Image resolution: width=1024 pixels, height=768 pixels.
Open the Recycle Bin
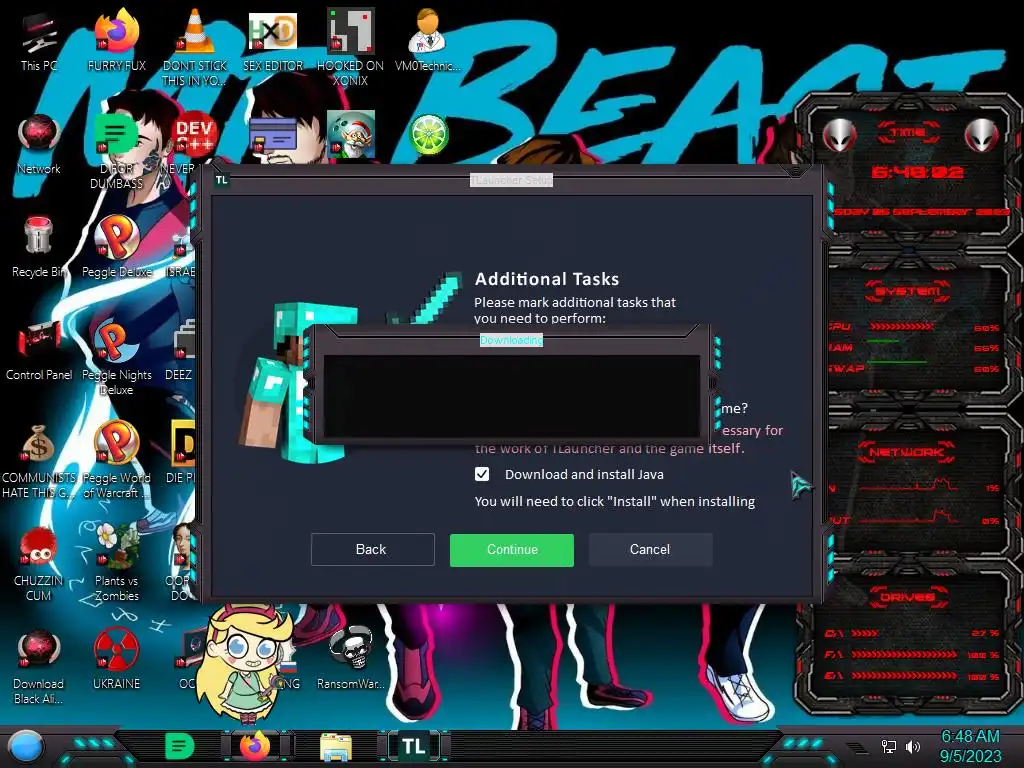point(39,247)
